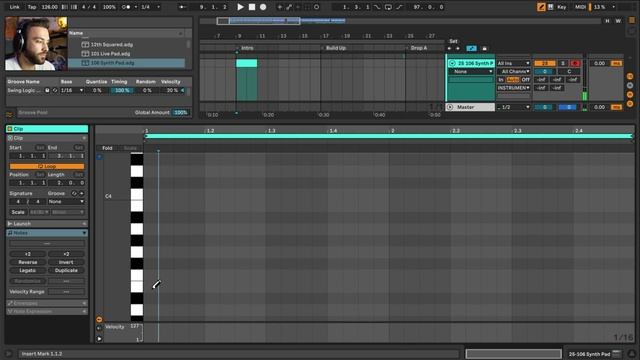The height and width of the screenshot is (360, 640).
Task: Open the groove Base 1/16 dropdown
Action: 72,90
